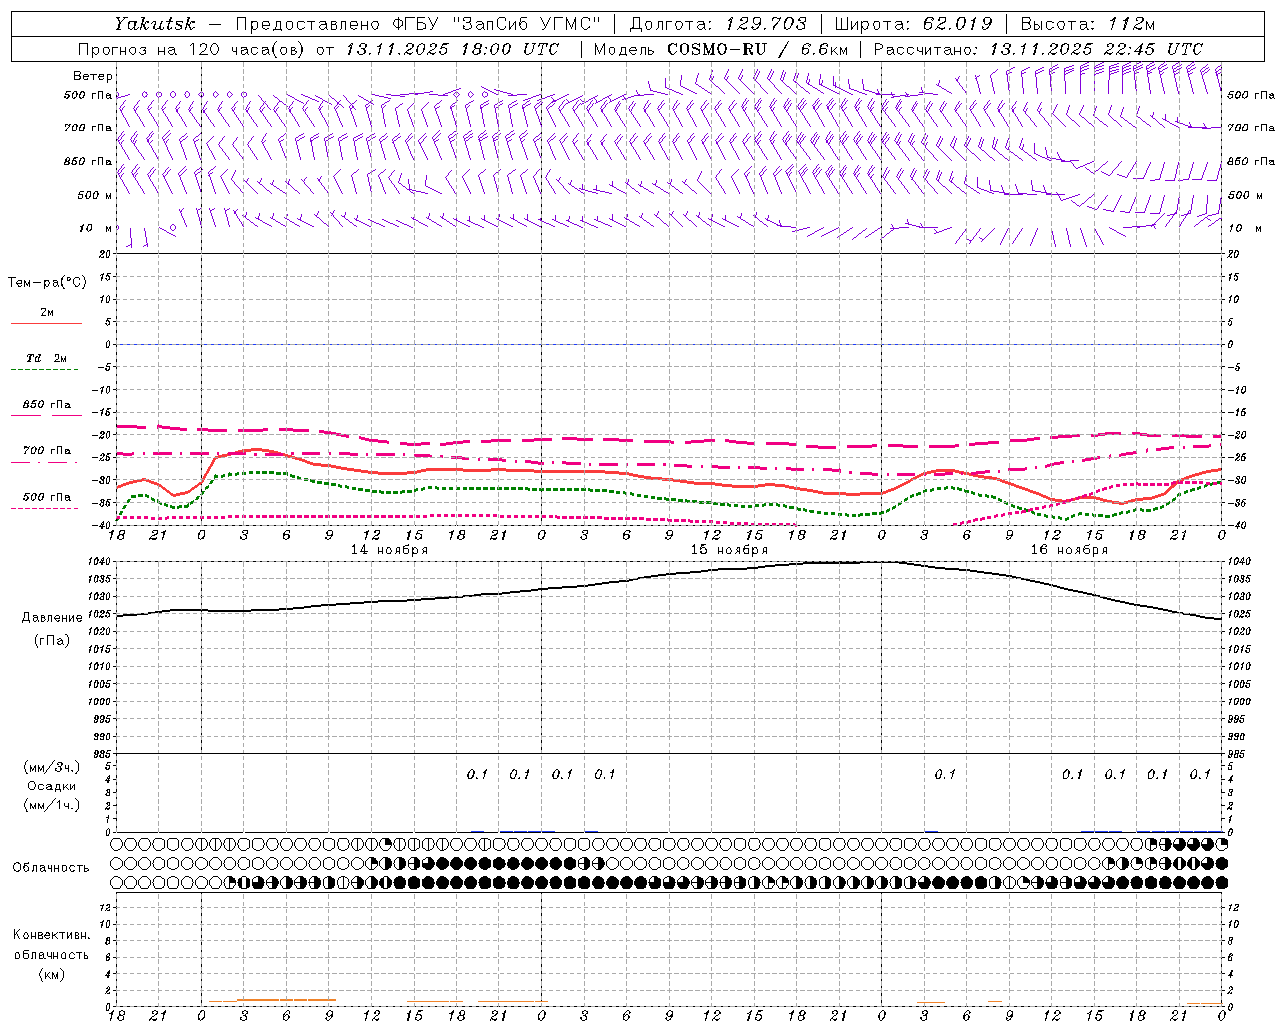Select the Давление panel label
This screenshot has height=1024, width=1280.
(52, 618)
